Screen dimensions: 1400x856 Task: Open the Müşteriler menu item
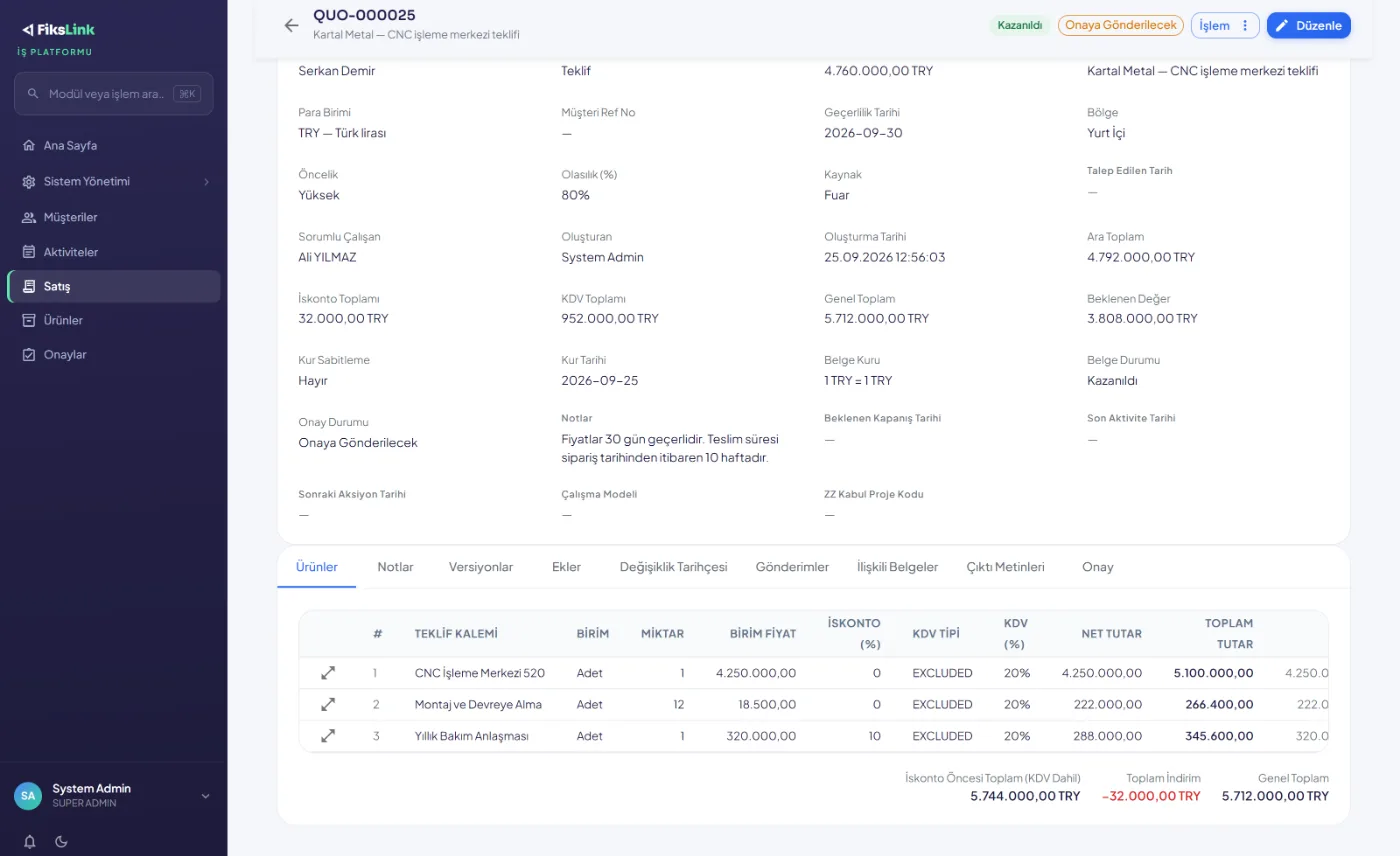pyautogui.click(x=114, y=217)
